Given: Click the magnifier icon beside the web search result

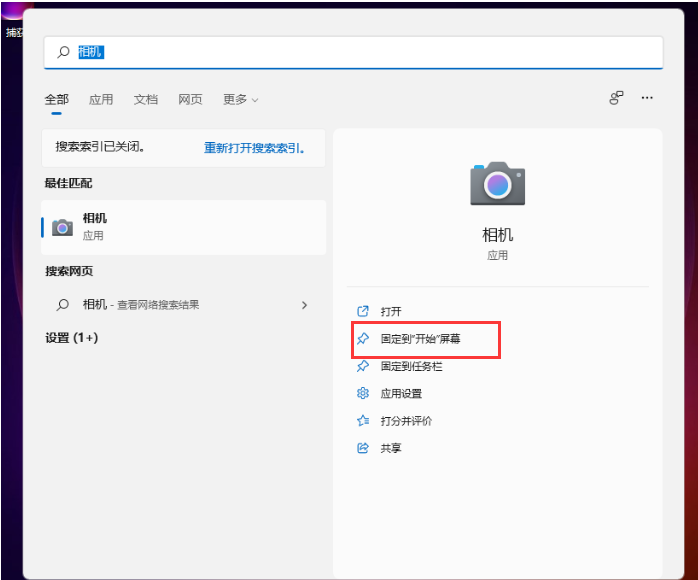Looking at the screenshot, I should pos(63,305).
